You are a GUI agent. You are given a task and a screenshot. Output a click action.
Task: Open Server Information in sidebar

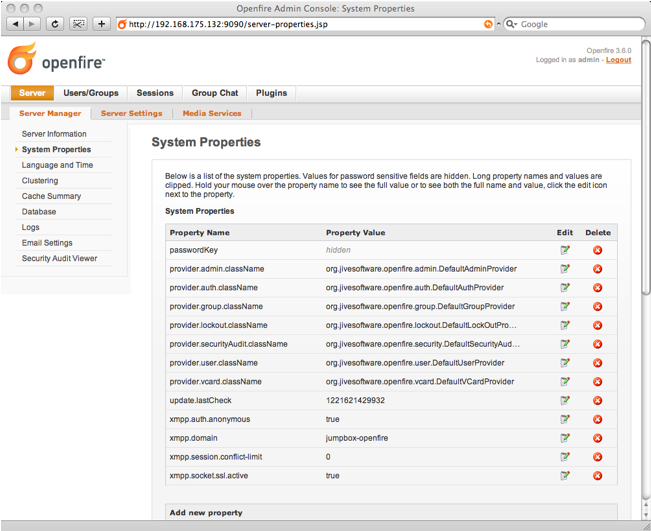pos(54,134)
